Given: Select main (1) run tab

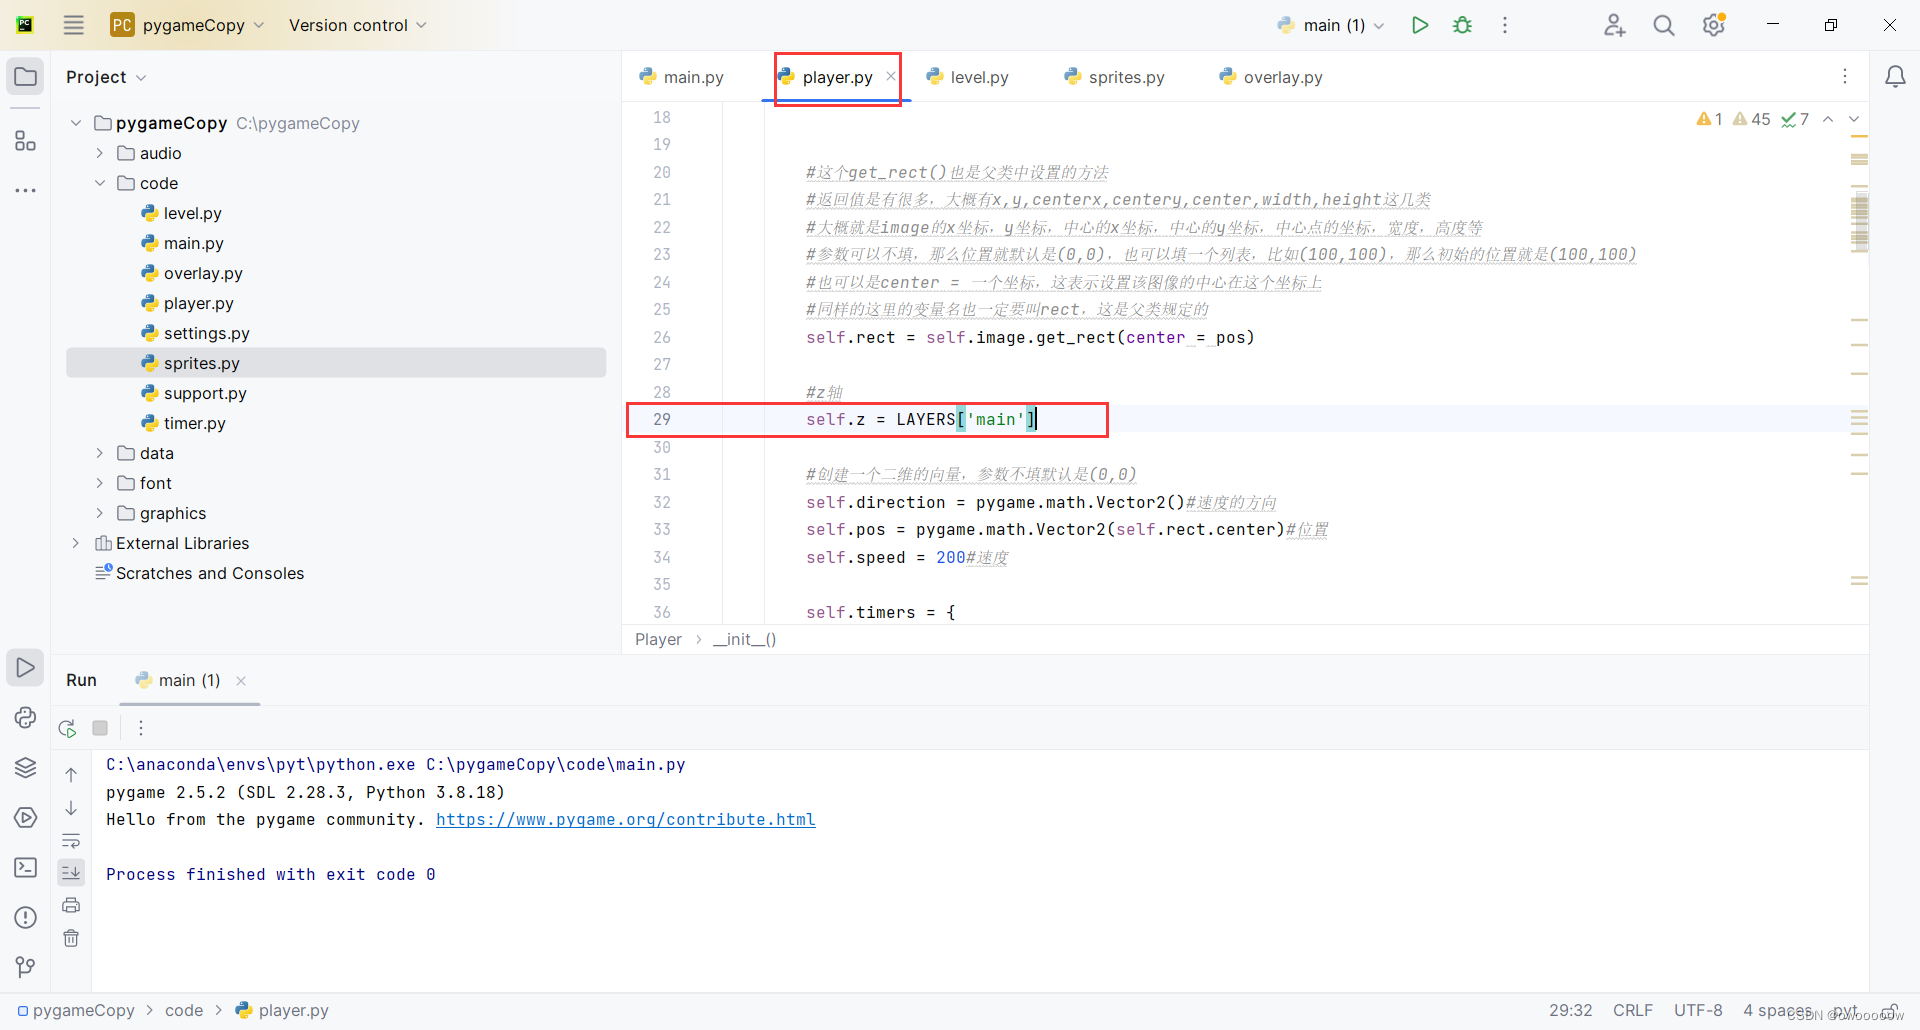Looking at the screenshot, I should tap(178, 680).
